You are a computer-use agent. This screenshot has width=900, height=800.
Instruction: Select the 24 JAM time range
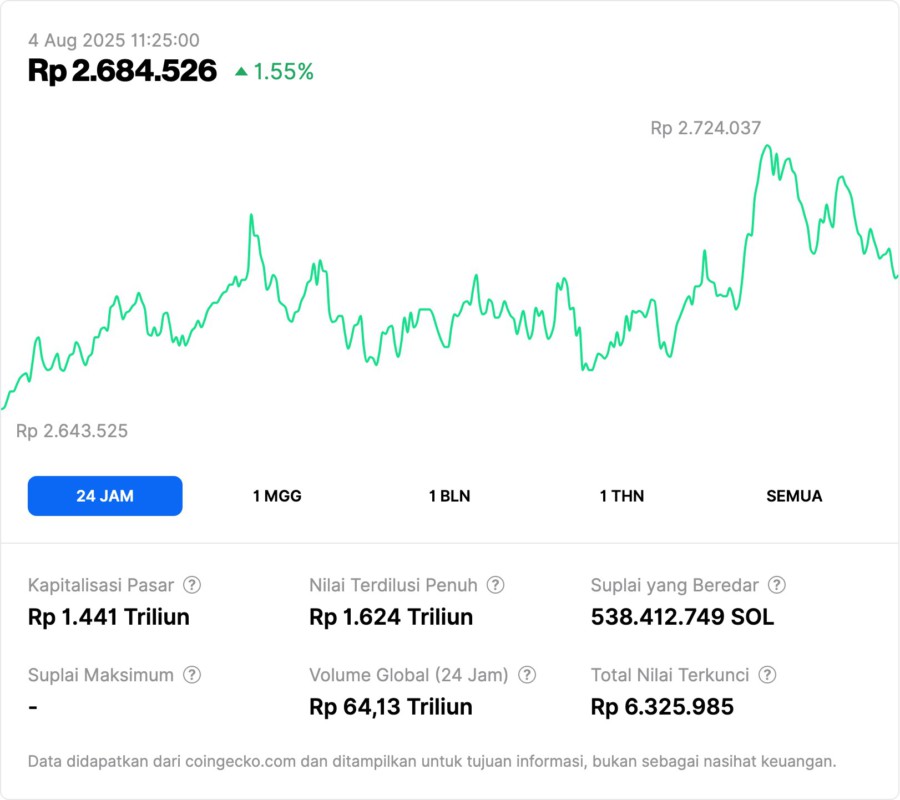pos(105,496)
